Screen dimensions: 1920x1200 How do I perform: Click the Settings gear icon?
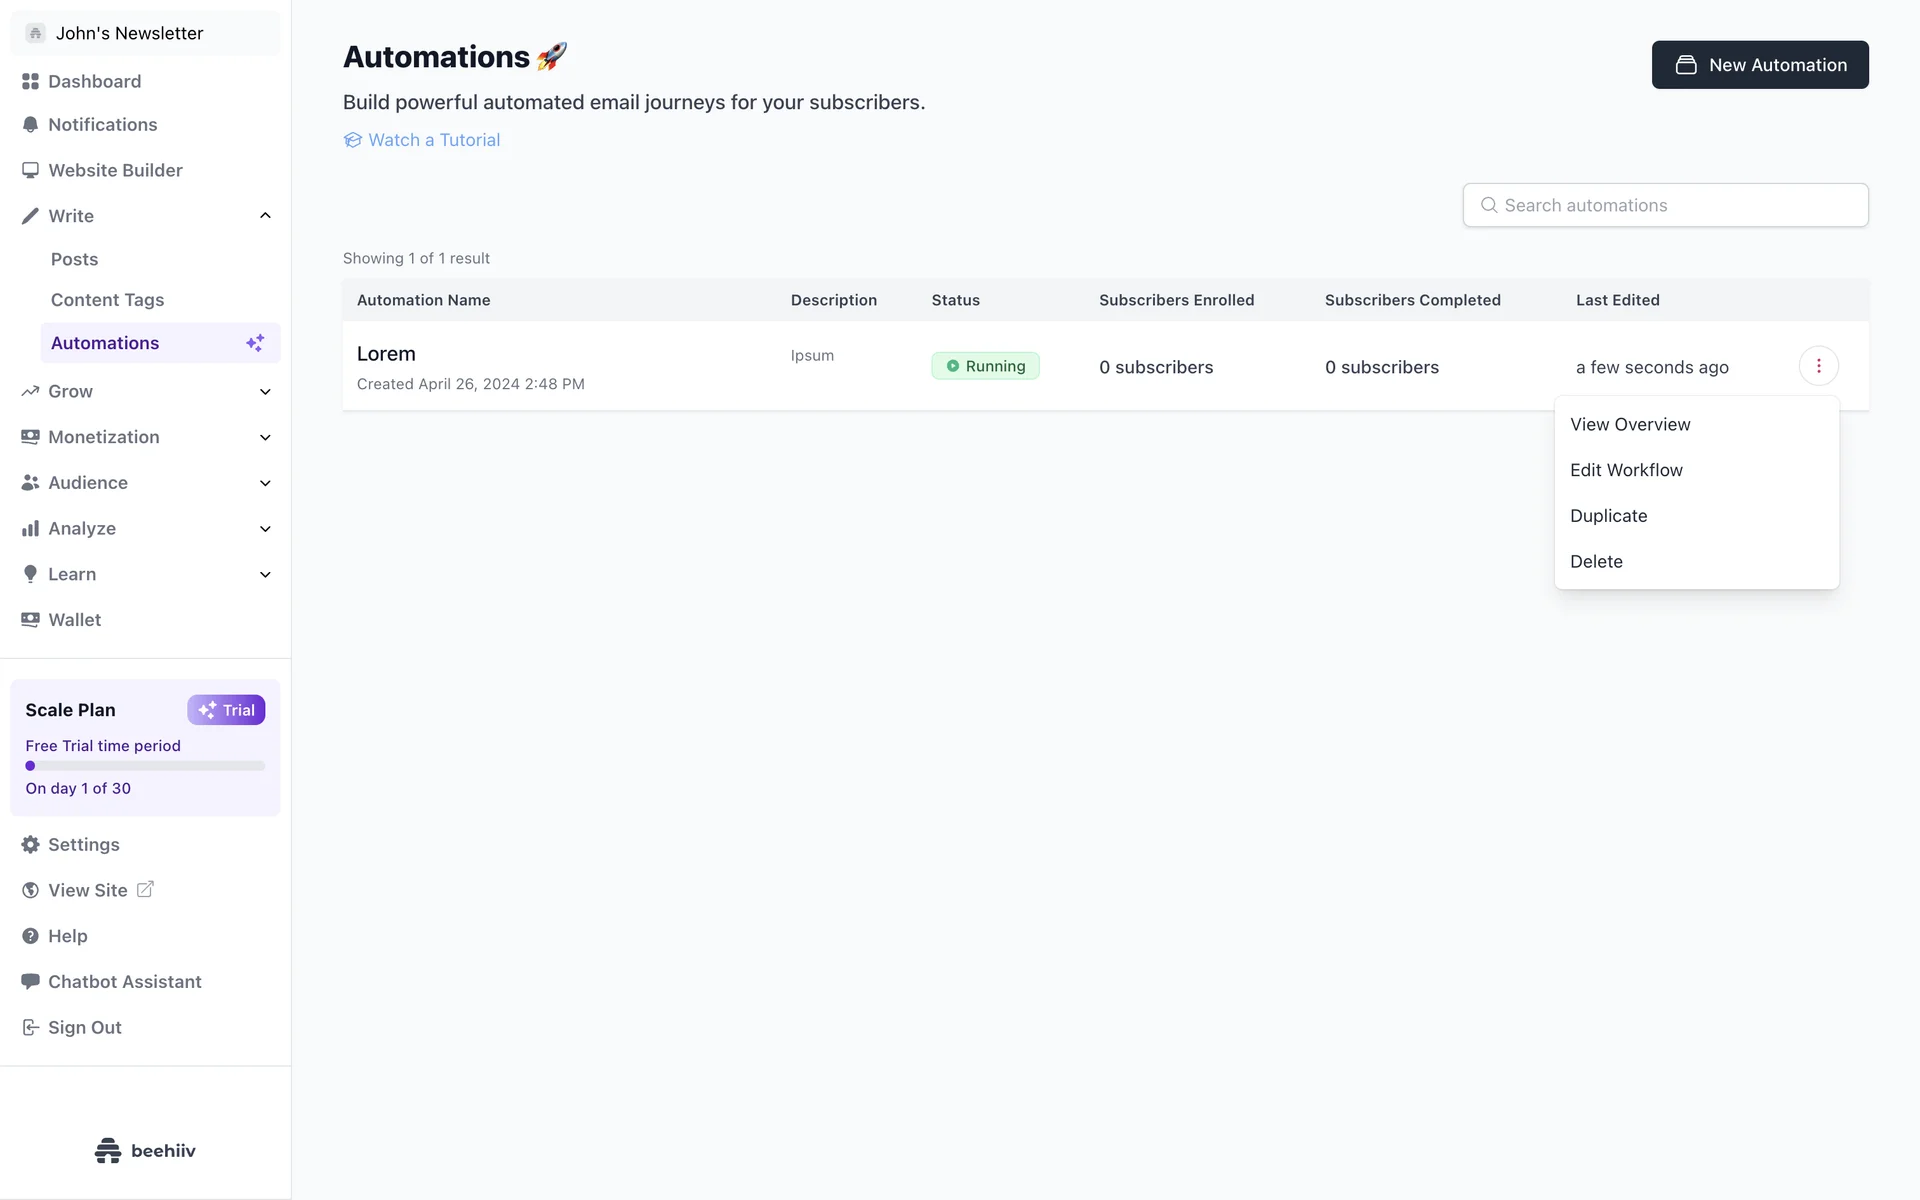(x=30, y=845)
